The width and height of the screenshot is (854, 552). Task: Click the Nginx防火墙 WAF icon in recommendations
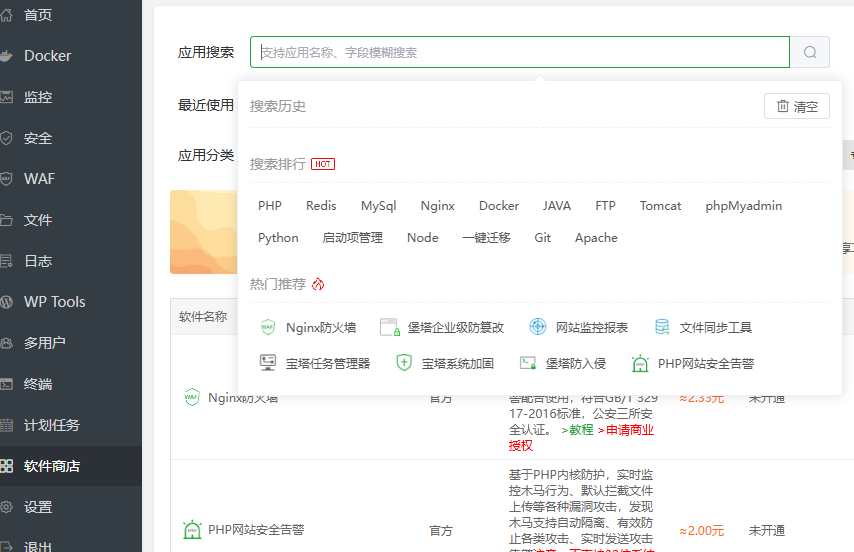click(267, 327)
